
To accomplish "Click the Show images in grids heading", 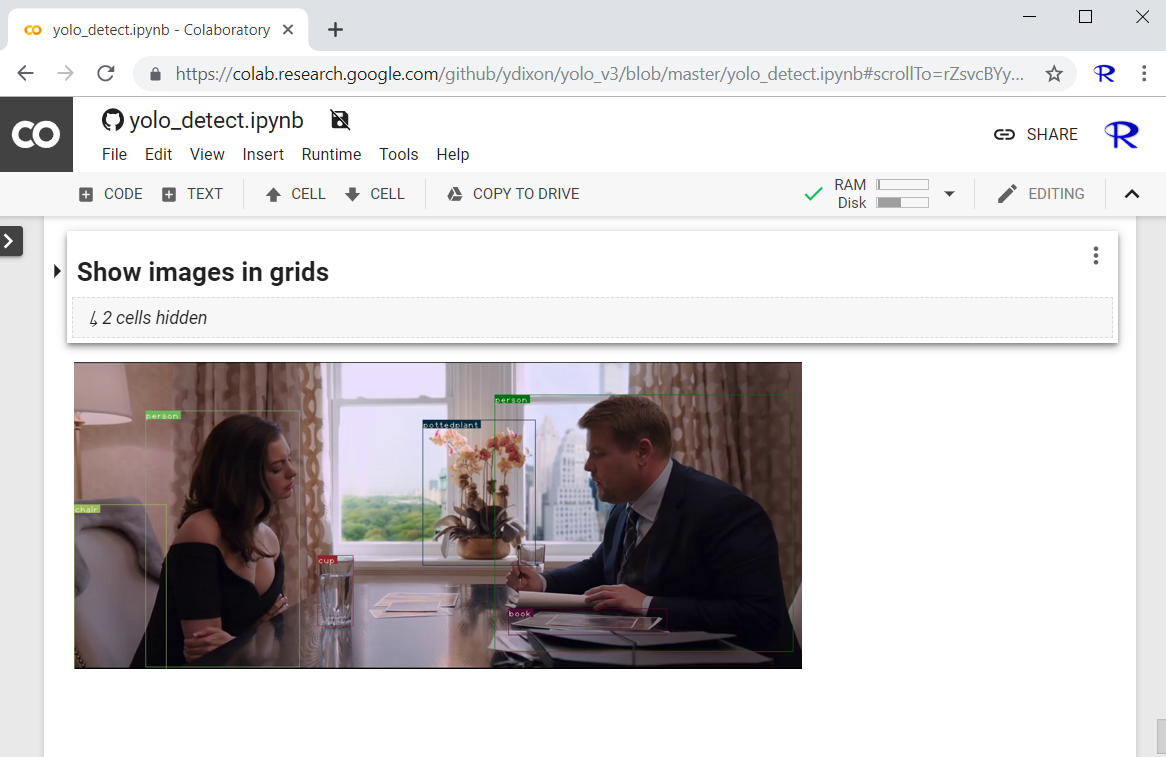I will point(203,272).
